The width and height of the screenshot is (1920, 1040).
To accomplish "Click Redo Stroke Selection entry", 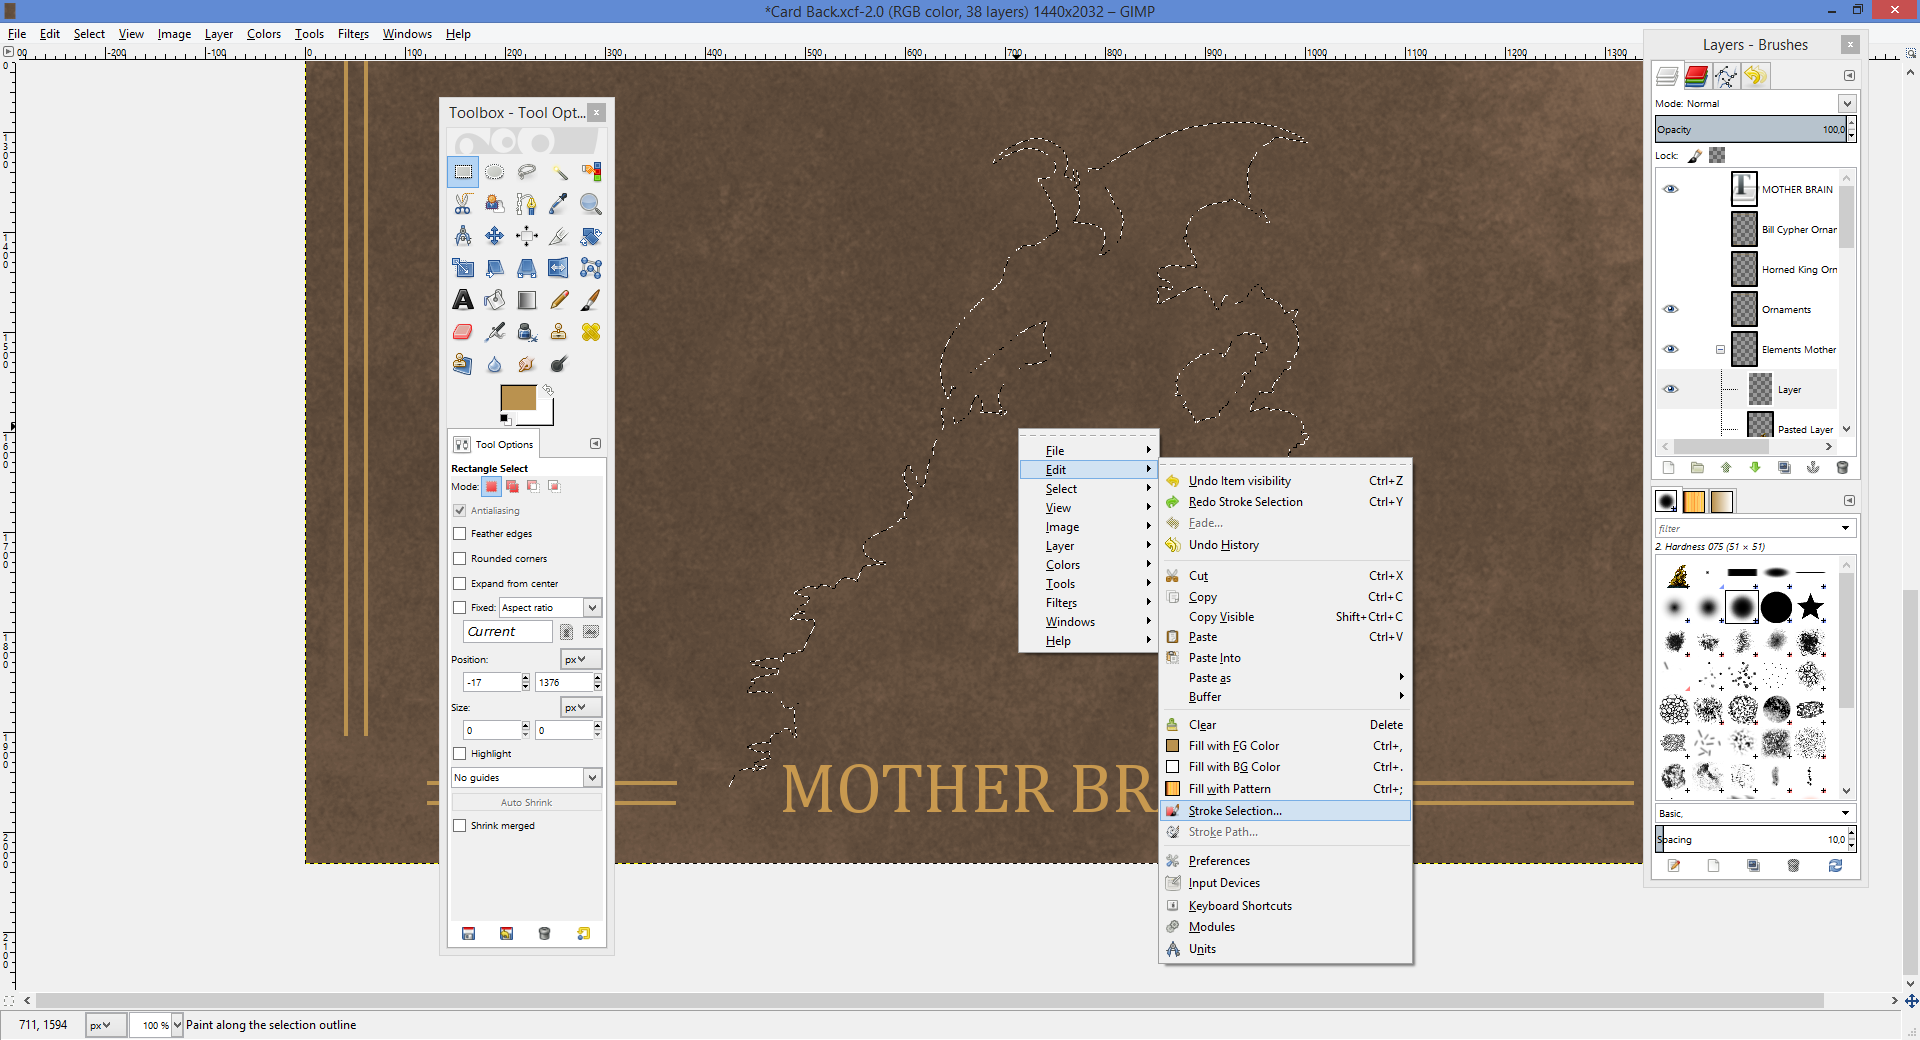I will coord(1285,502).
